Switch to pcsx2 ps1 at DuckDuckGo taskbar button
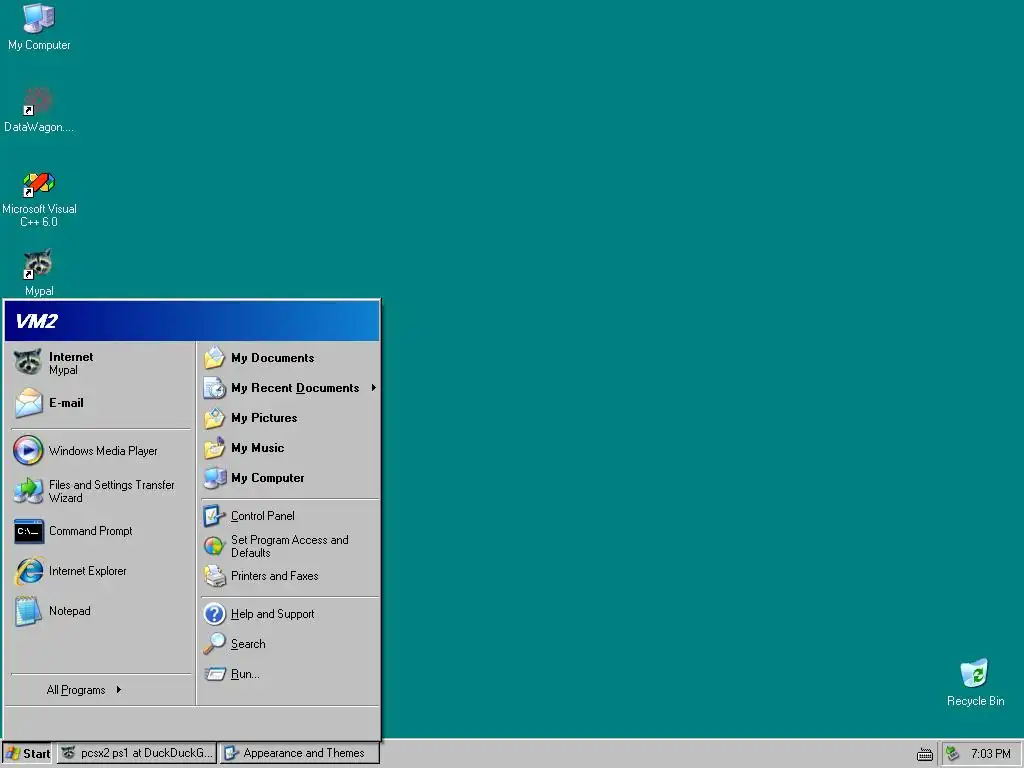The width and height of the screenshot is (1024, 768). click(137, 754)
